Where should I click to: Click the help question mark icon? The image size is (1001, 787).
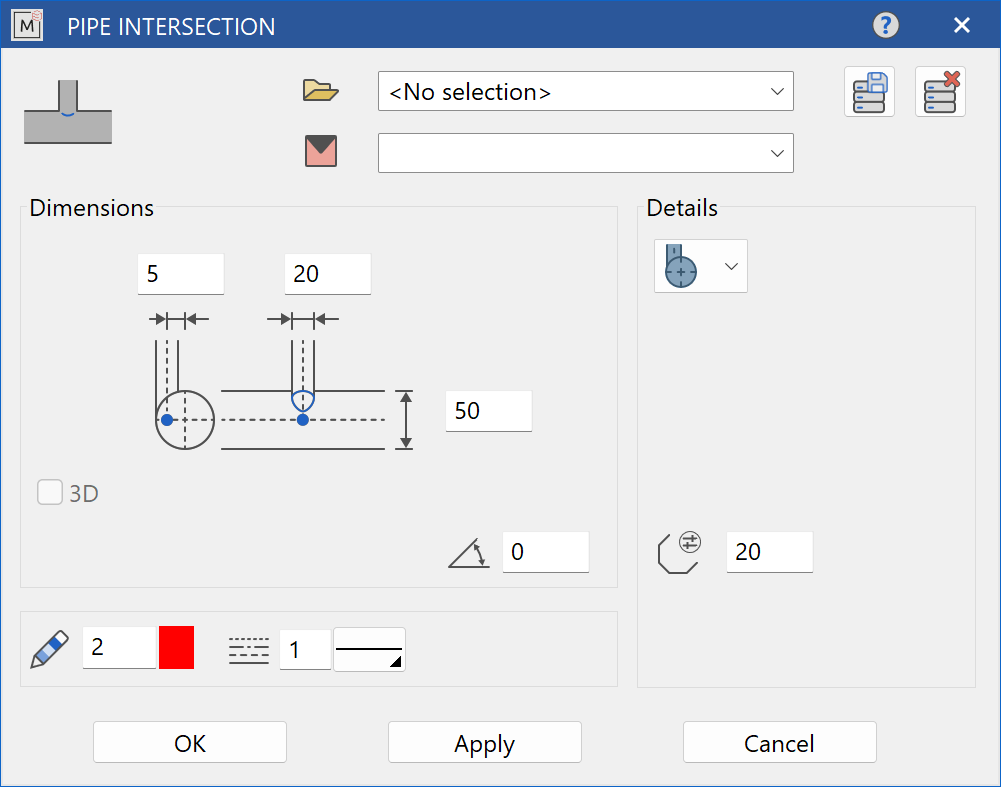(x=885, y=26)
